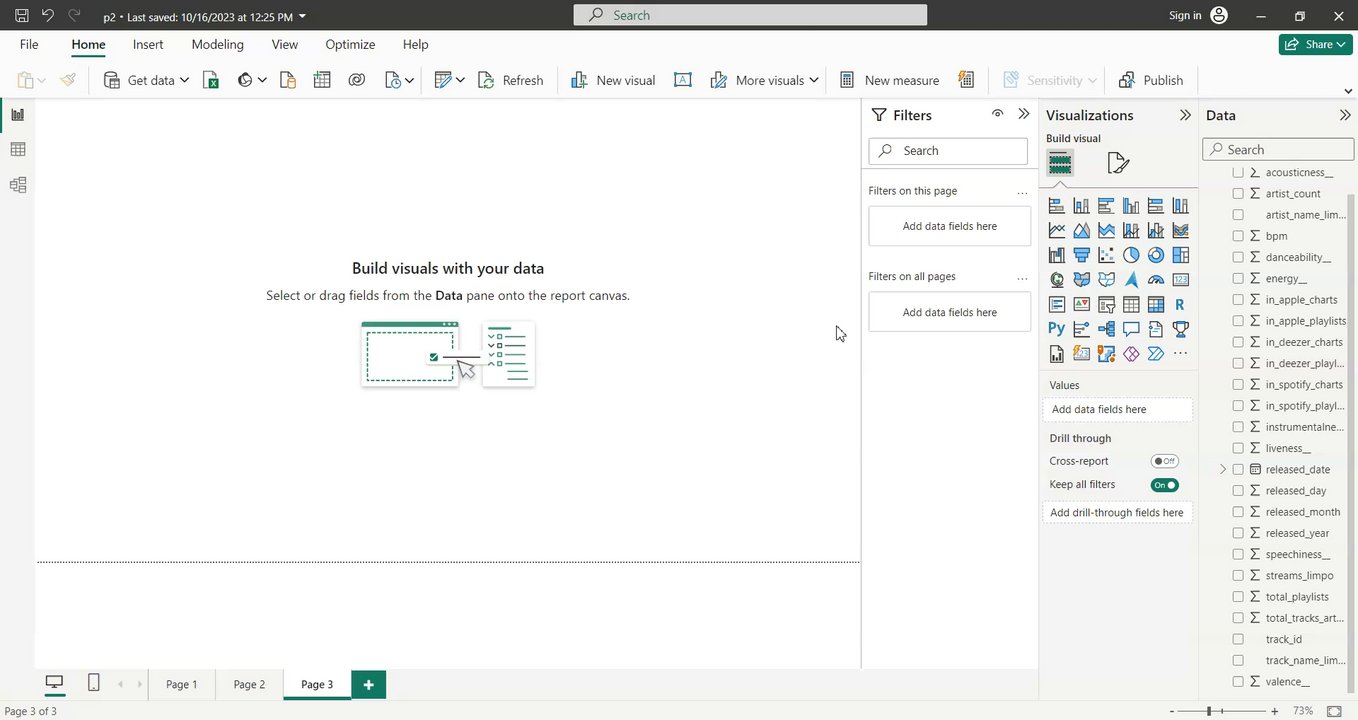Open the Get data dropdown arrow
Image resolution: width=1358 pixels, height=720 pixels.
[184, 80]
